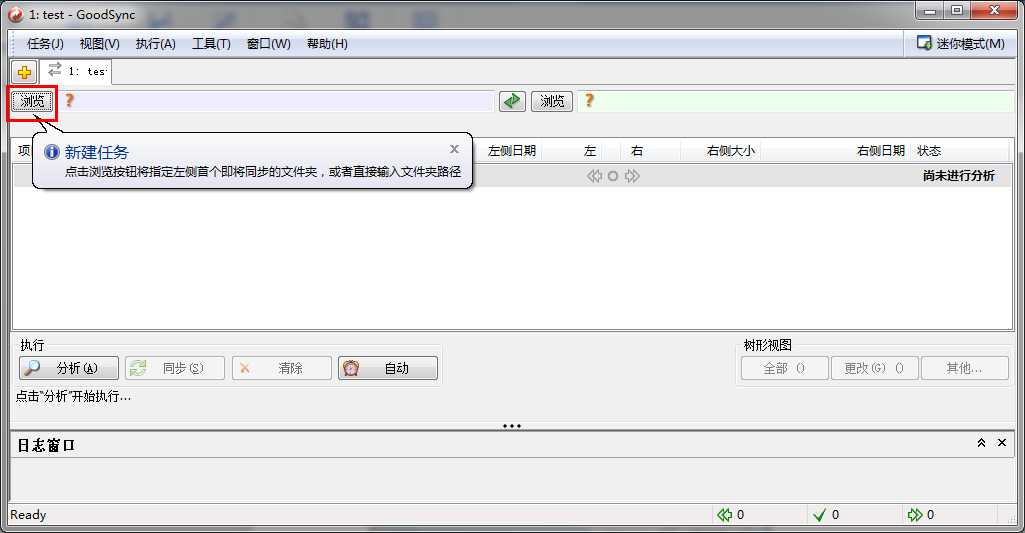Click the right folder path field
The height and width of the screenshot is (533, 1025).
796,101
